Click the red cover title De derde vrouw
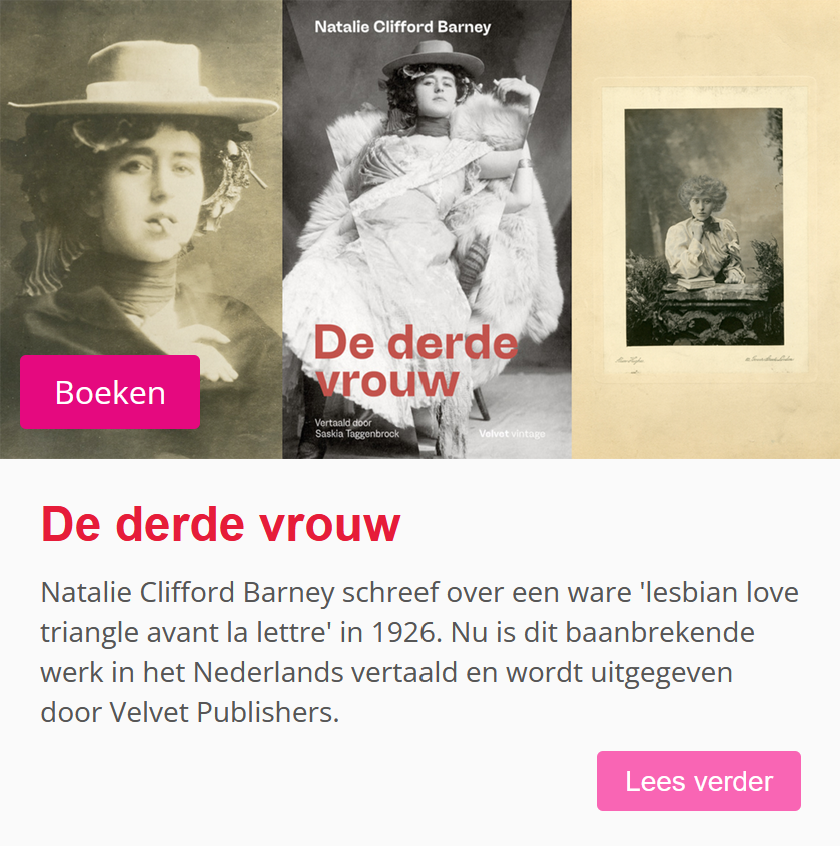Screen dimensions: 840x846 point(415,361)
